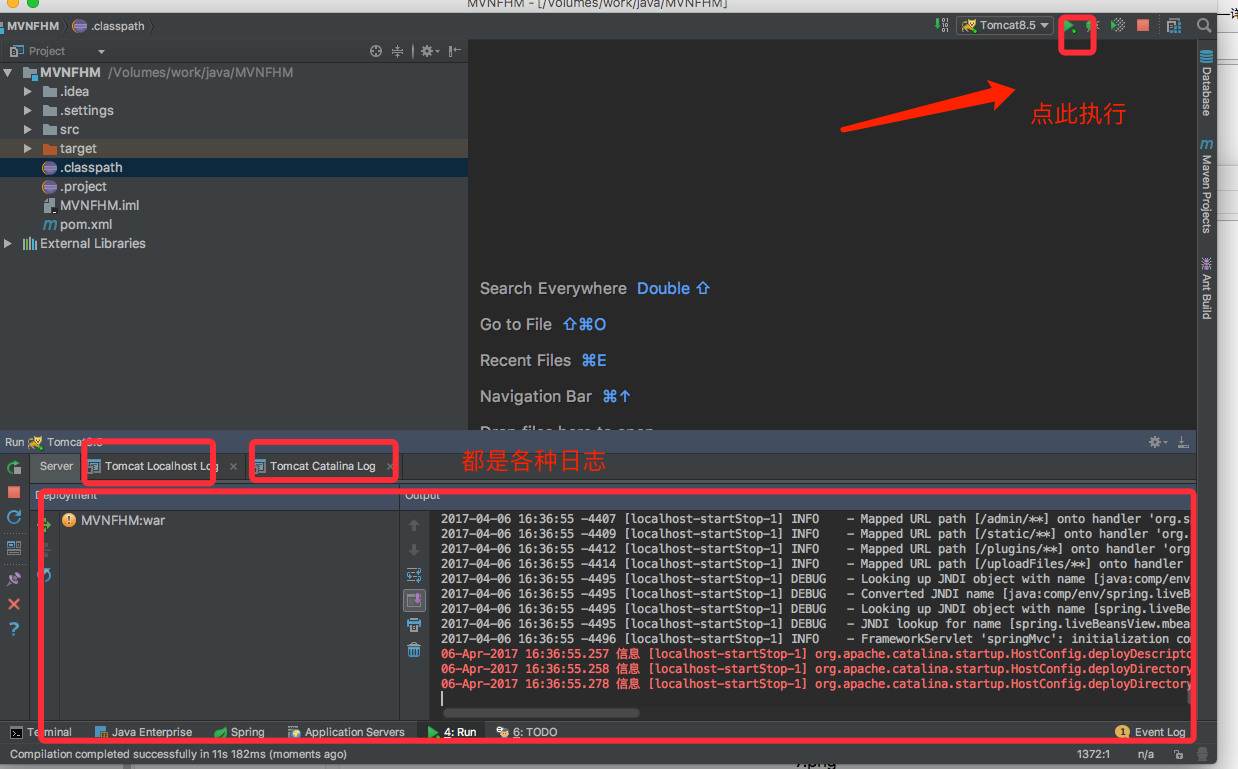Close the Tomcat Localhost Log tab

pyautogui.click(x=233, y=467)
